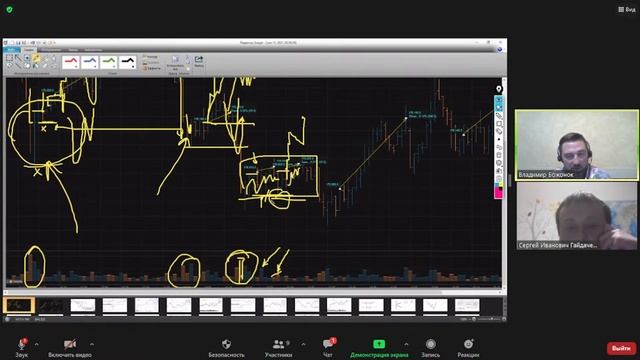This screenshot has width=640, height=360.
Task: Click the vertical scrollbar beside the chart
Action: (504, 184)
